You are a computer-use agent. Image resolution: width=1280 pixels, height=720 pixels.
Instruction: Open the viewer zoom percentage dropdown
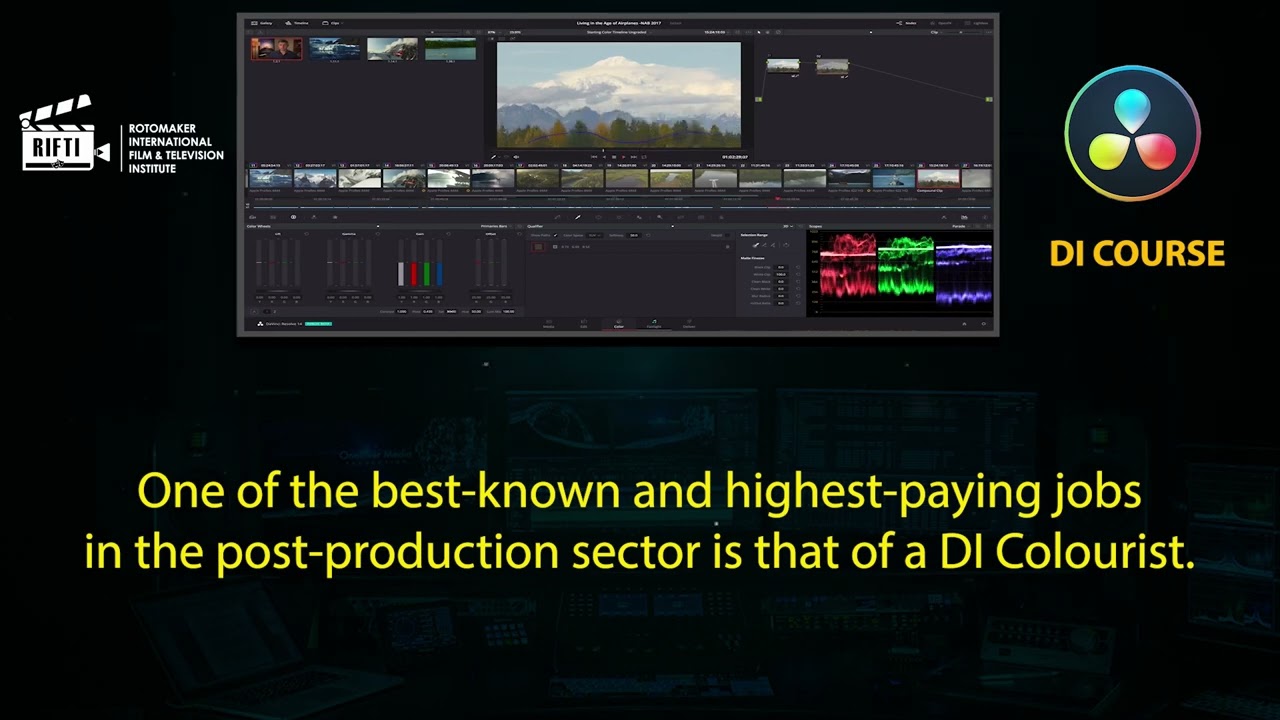tap(494, 32)
